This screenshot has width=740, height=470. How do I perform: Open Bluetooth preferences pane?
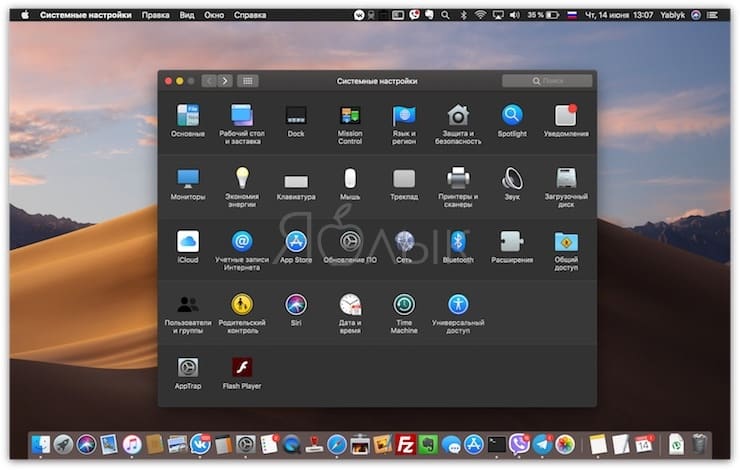458,247
